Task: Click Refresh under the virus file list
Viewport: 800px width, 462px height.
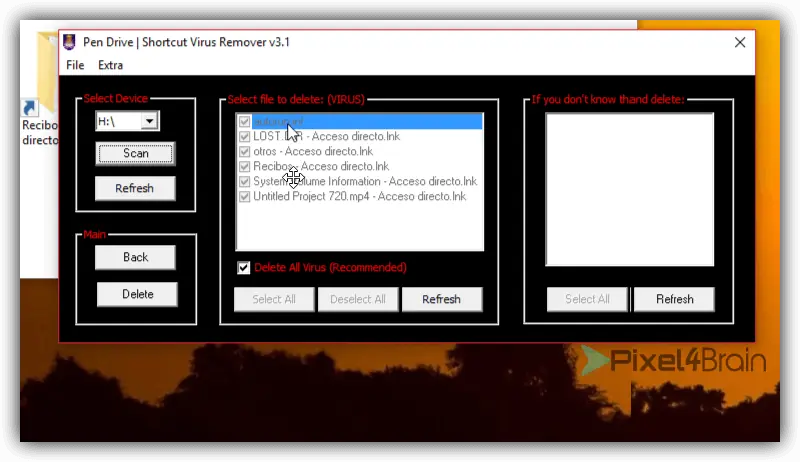Action: [442, 299]
